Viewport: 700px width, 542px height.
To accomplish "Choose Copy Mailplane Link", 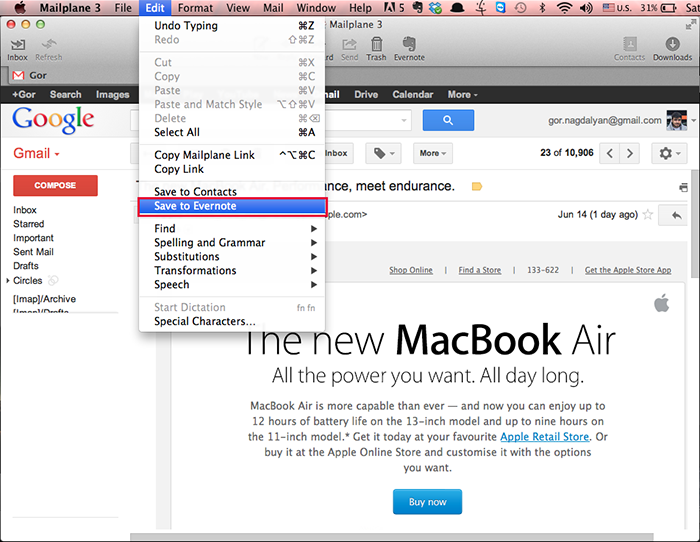I will [232, 155].
